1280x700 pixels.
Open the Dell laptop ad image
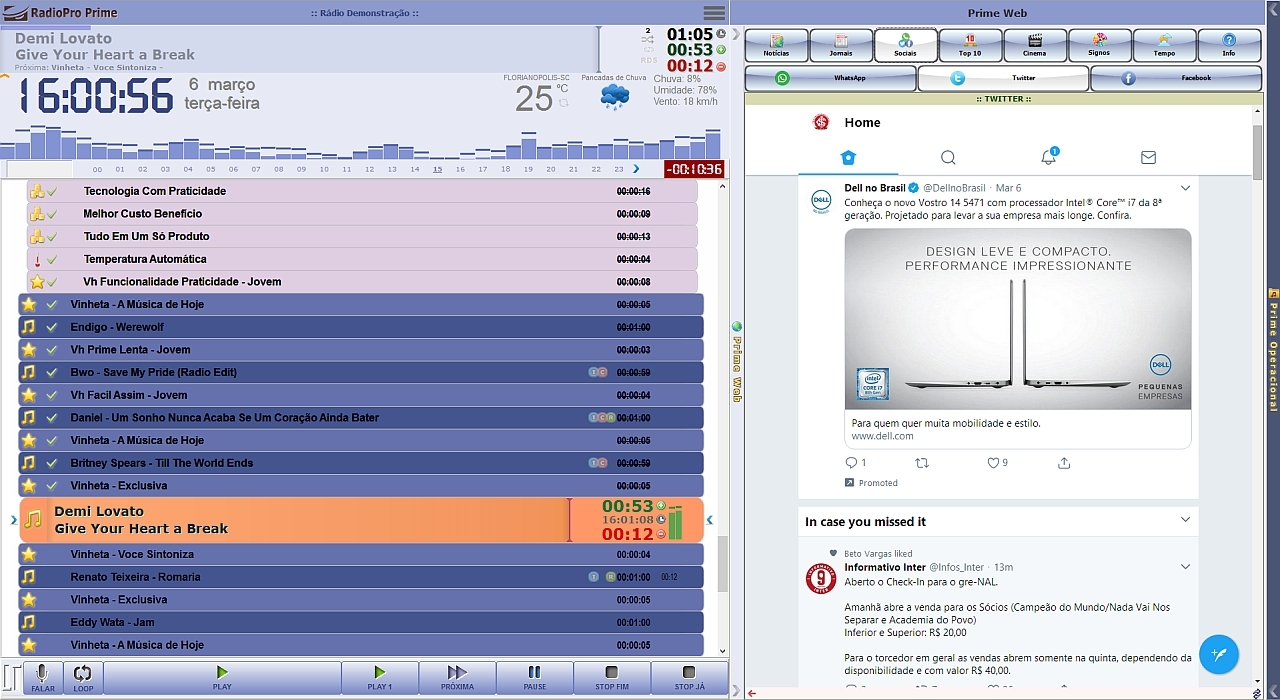click(1018, 318)
